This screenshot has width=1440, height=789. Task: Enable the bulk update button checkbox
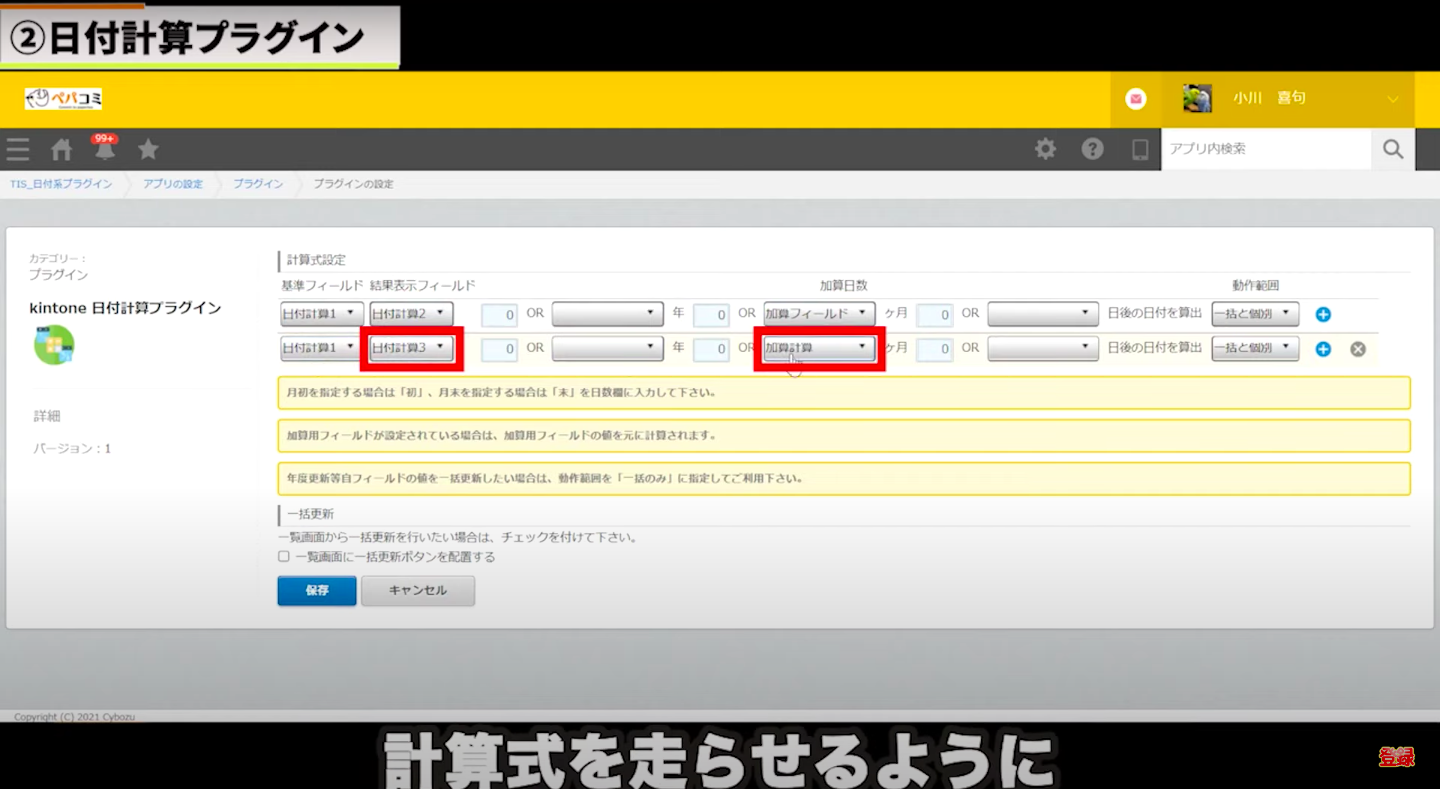click(284, 557)
